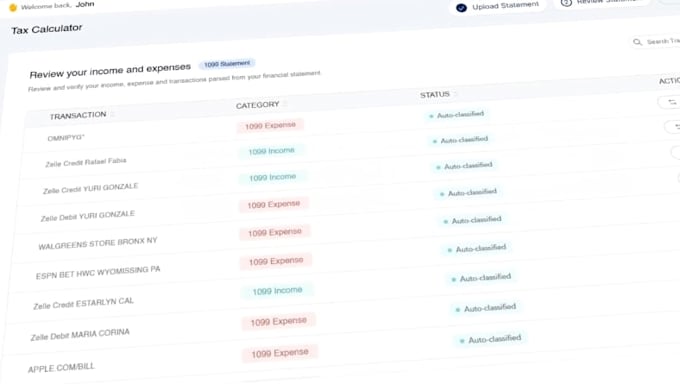Click Auto-classified status in Zelle Debit YURI GONZALE row
This screenshot has width=680, height=384.
pyautogui.click(x=468, y=192)
